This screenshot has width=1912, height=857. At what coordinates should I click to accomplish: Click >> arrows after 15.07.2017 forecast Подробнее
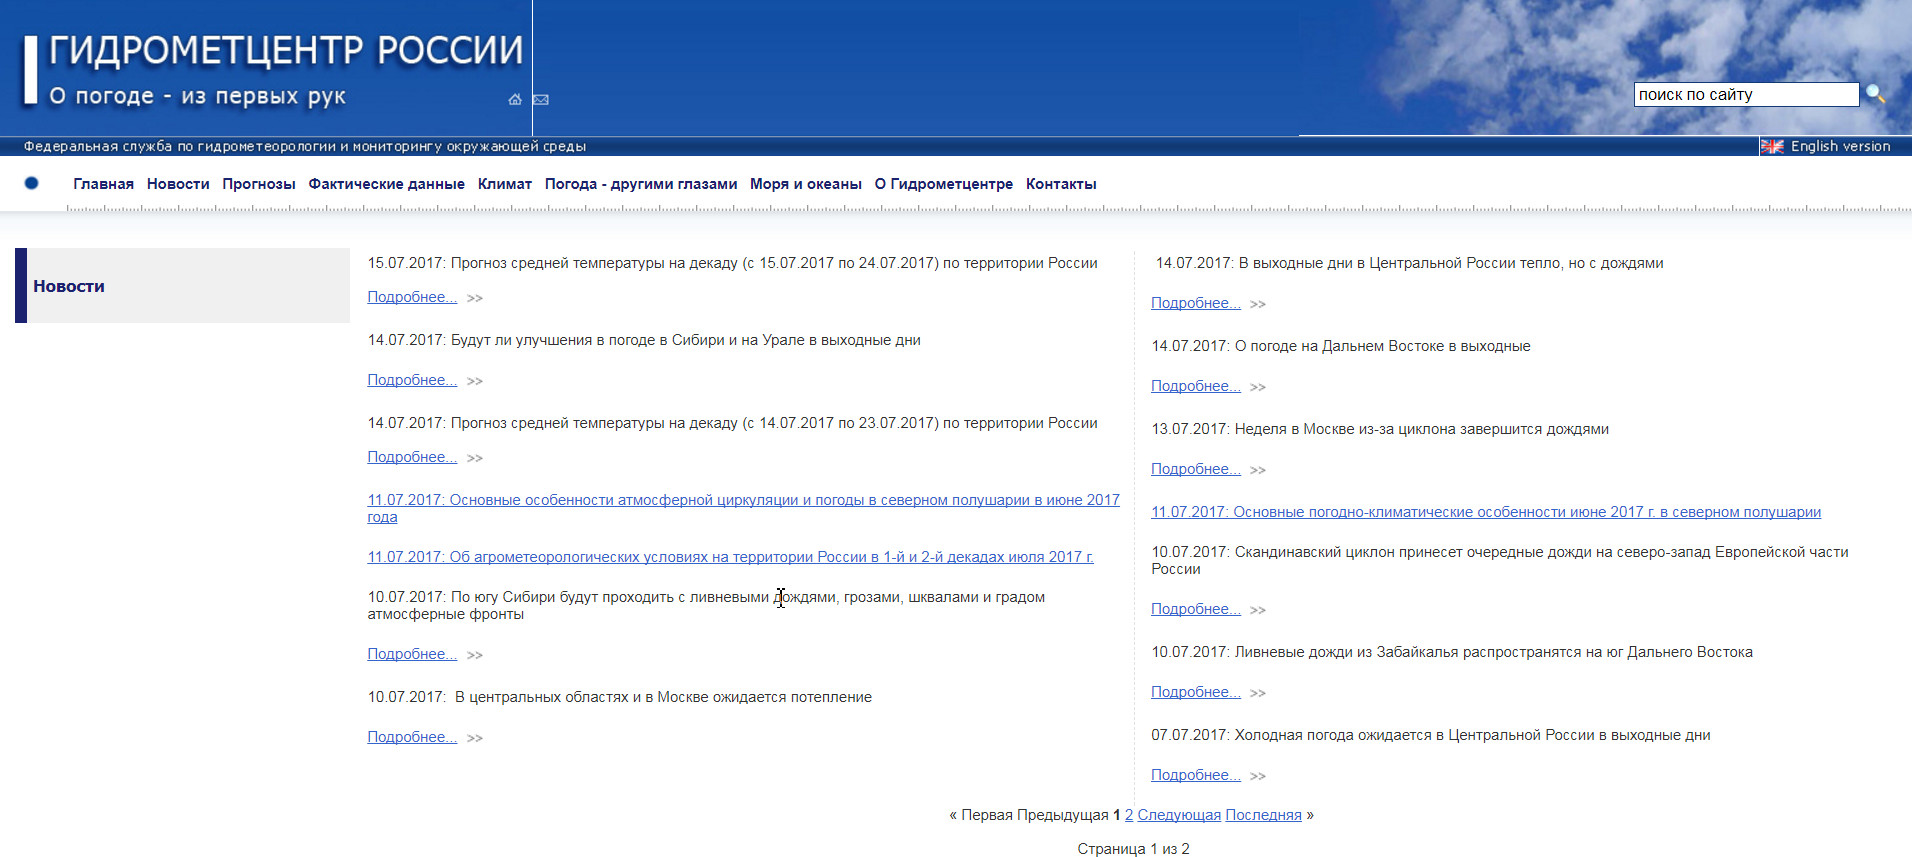[x=475, y=298]
